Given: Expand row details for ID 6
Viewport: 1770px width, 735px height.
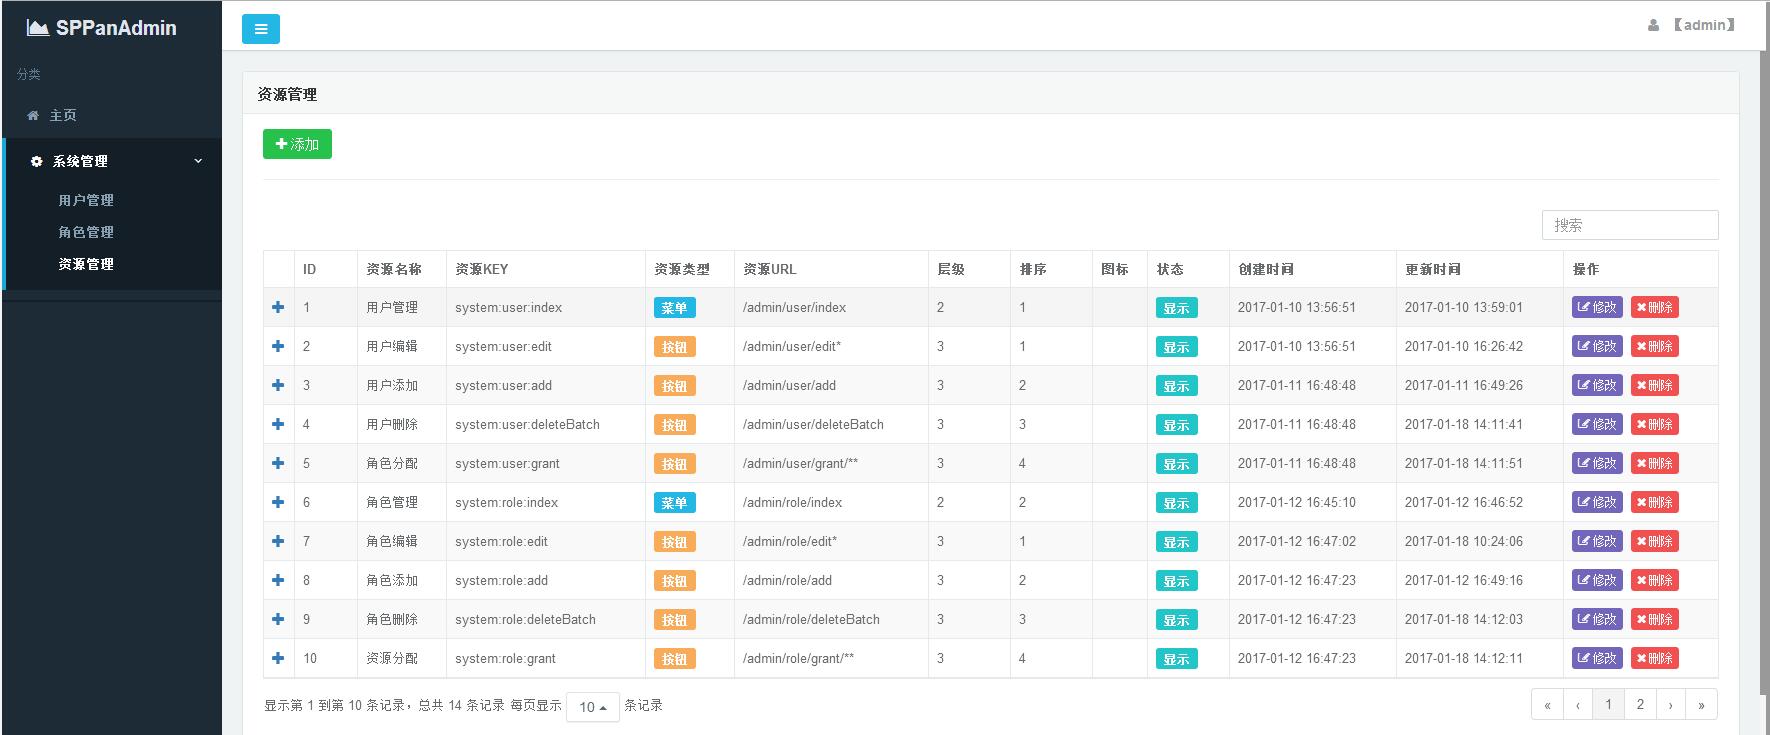Looking at the screenshot, I should click(278, 502).
